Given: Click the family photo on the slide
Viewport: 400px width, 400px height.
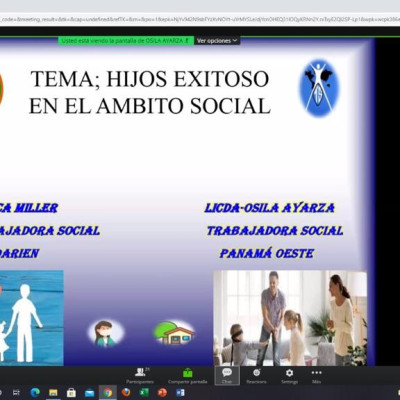Looking at the screenshot, I should coord(290,318).
